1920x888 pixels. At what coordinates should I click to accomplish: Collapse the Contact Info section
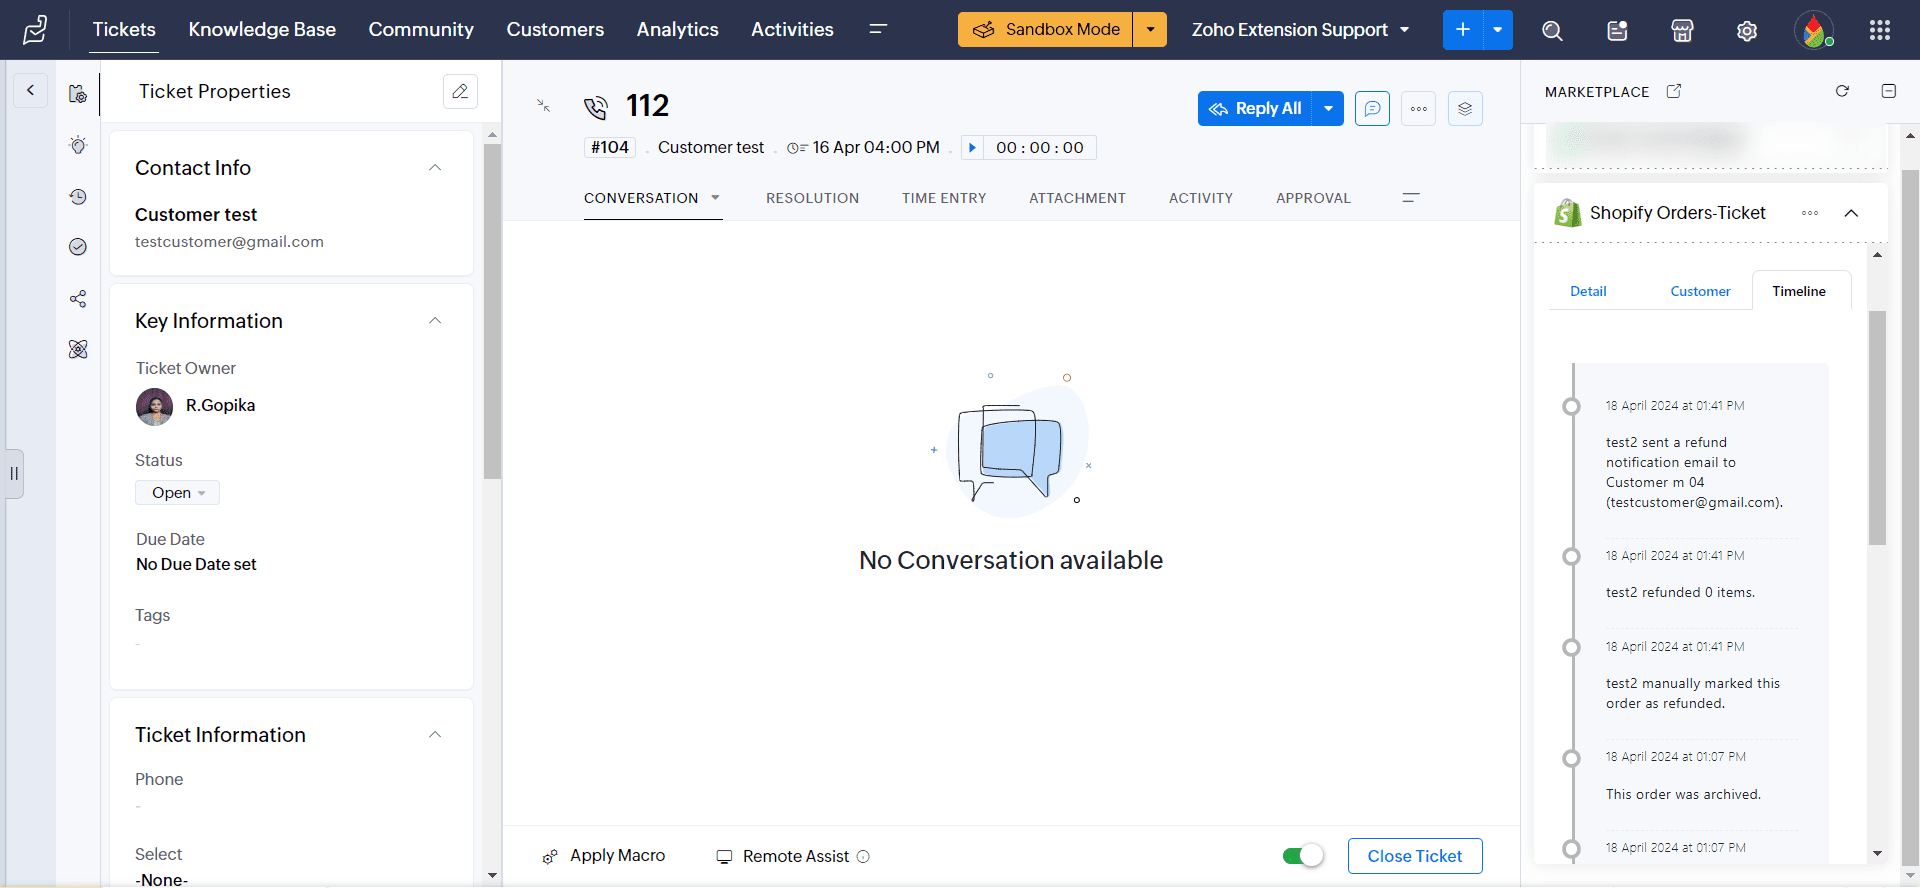click(435, 168)
